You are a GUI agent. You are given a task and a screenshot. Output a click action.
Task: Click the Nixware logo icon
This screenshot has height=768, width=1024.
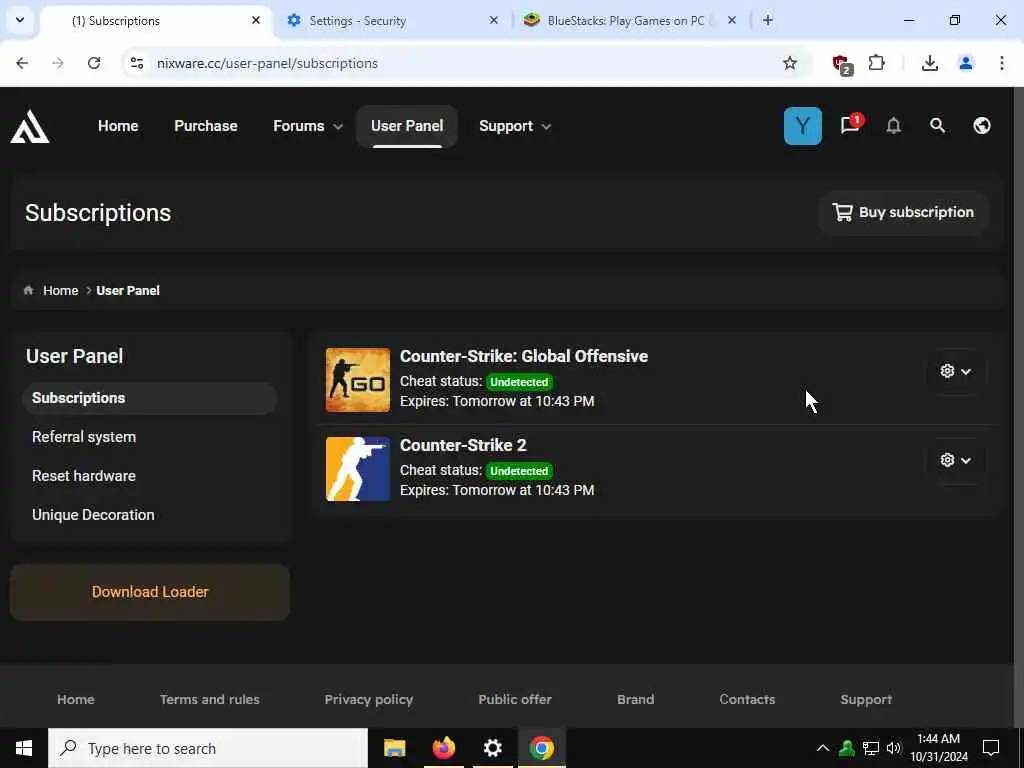coord(29,126)
